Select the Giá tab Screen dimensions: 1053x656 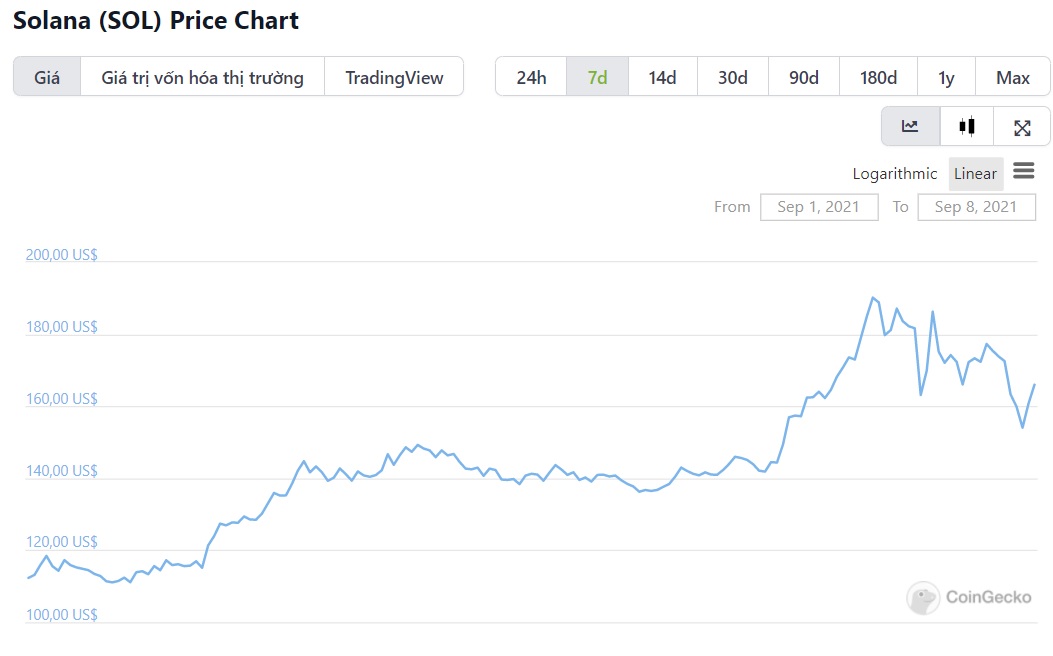tap(47, 77)
